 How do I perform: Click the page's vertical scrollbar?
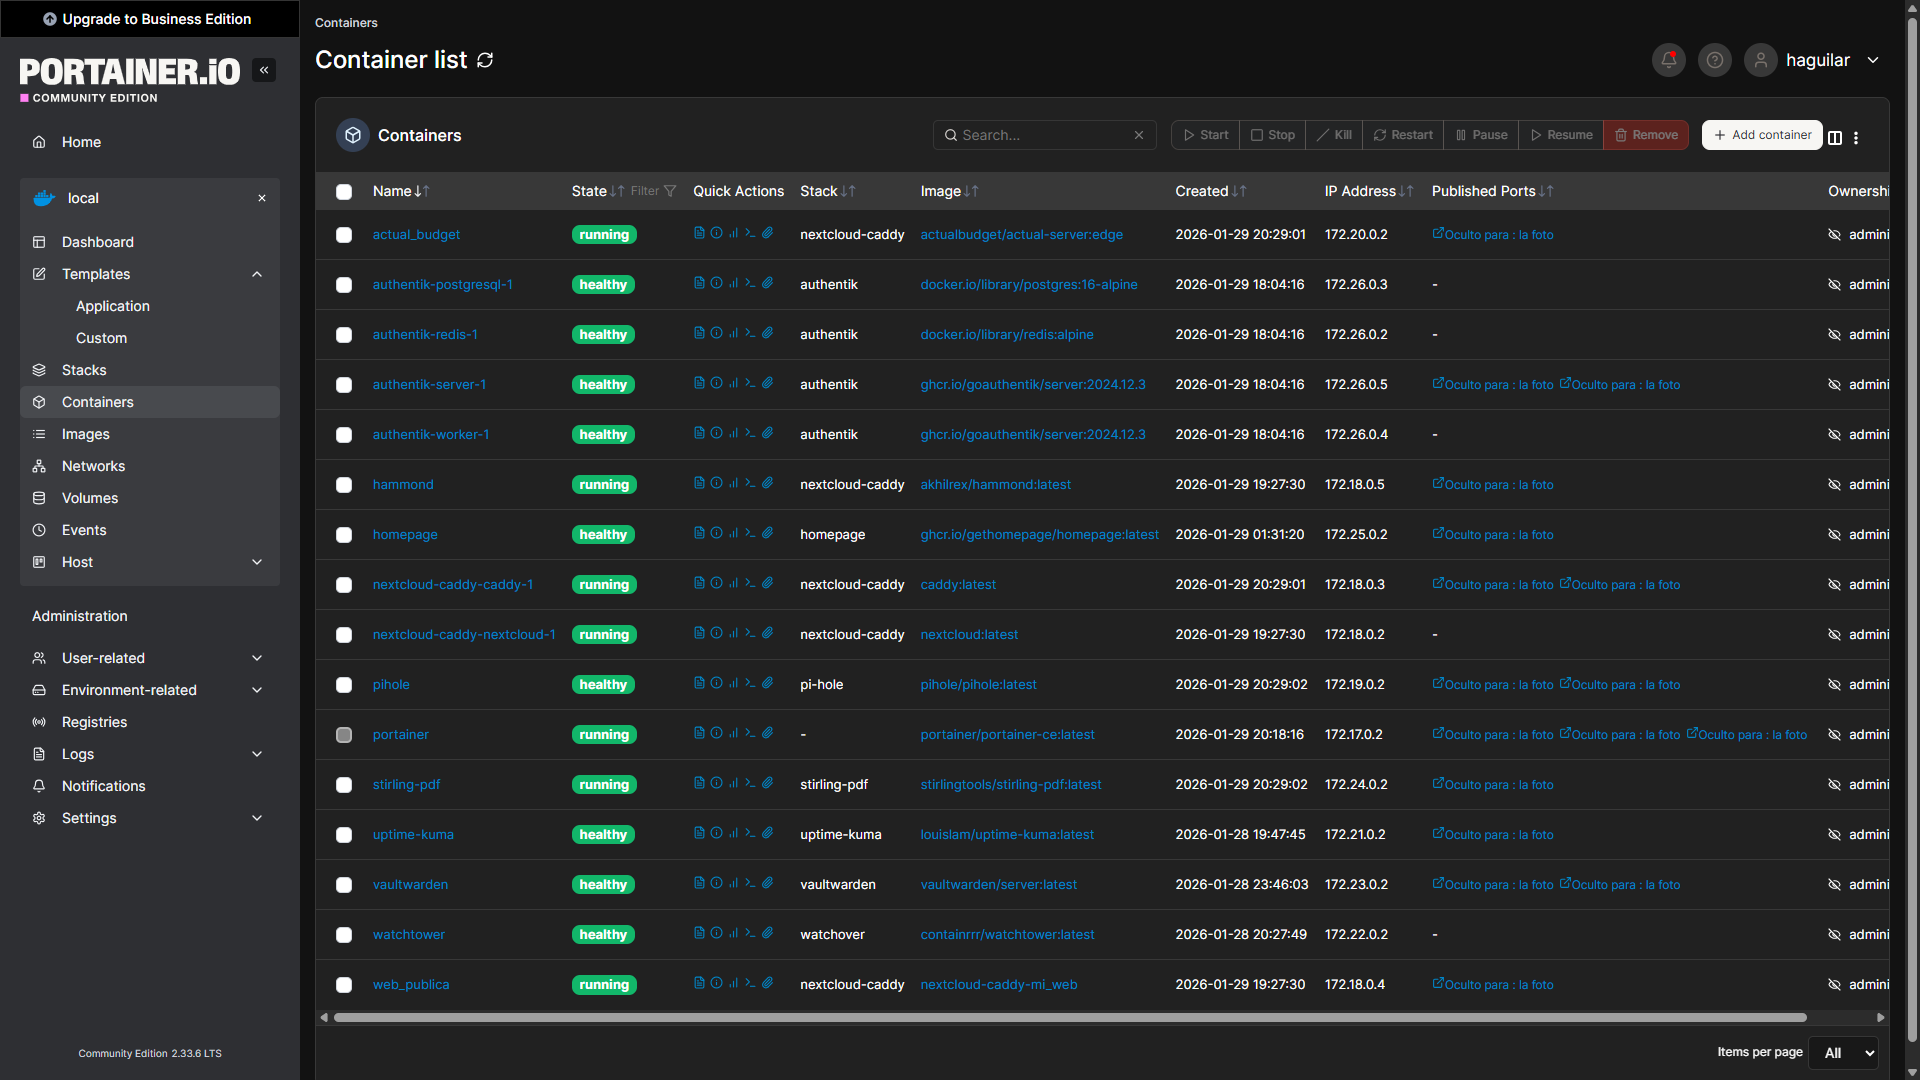coord(1912,530)
